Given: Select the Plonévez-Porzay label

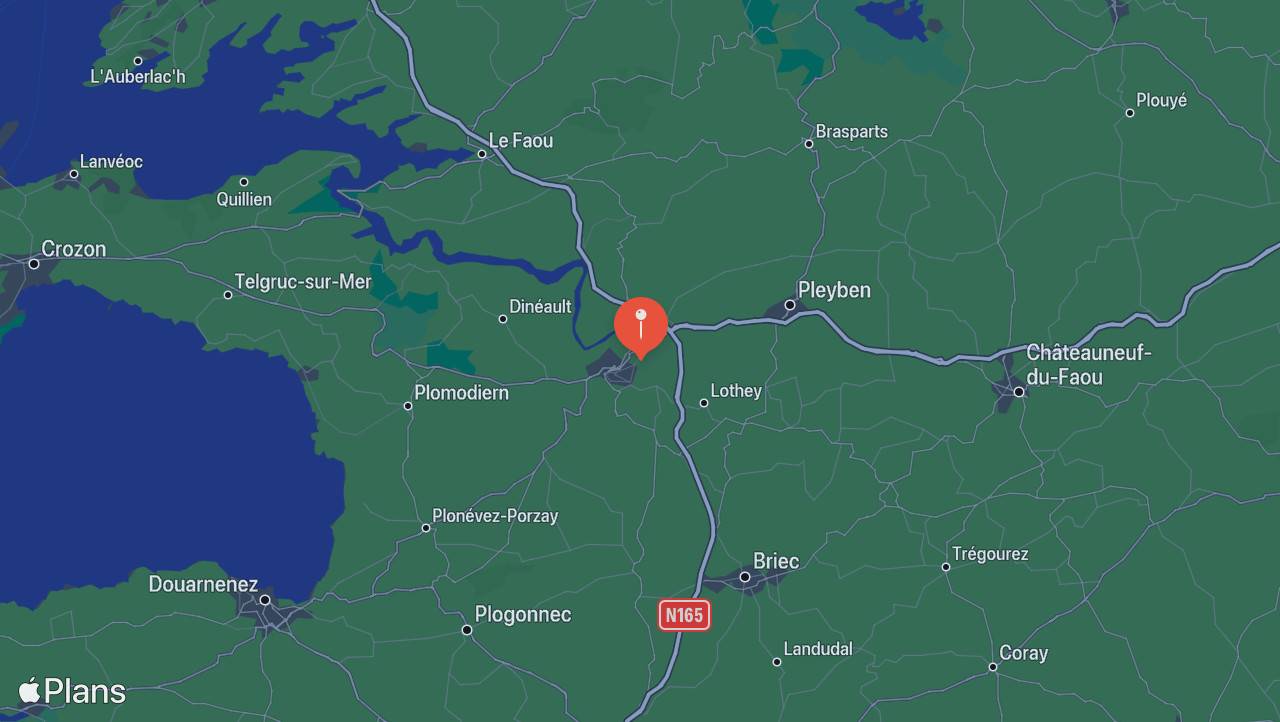Looking at the screenshot, I should pos(495,516).
